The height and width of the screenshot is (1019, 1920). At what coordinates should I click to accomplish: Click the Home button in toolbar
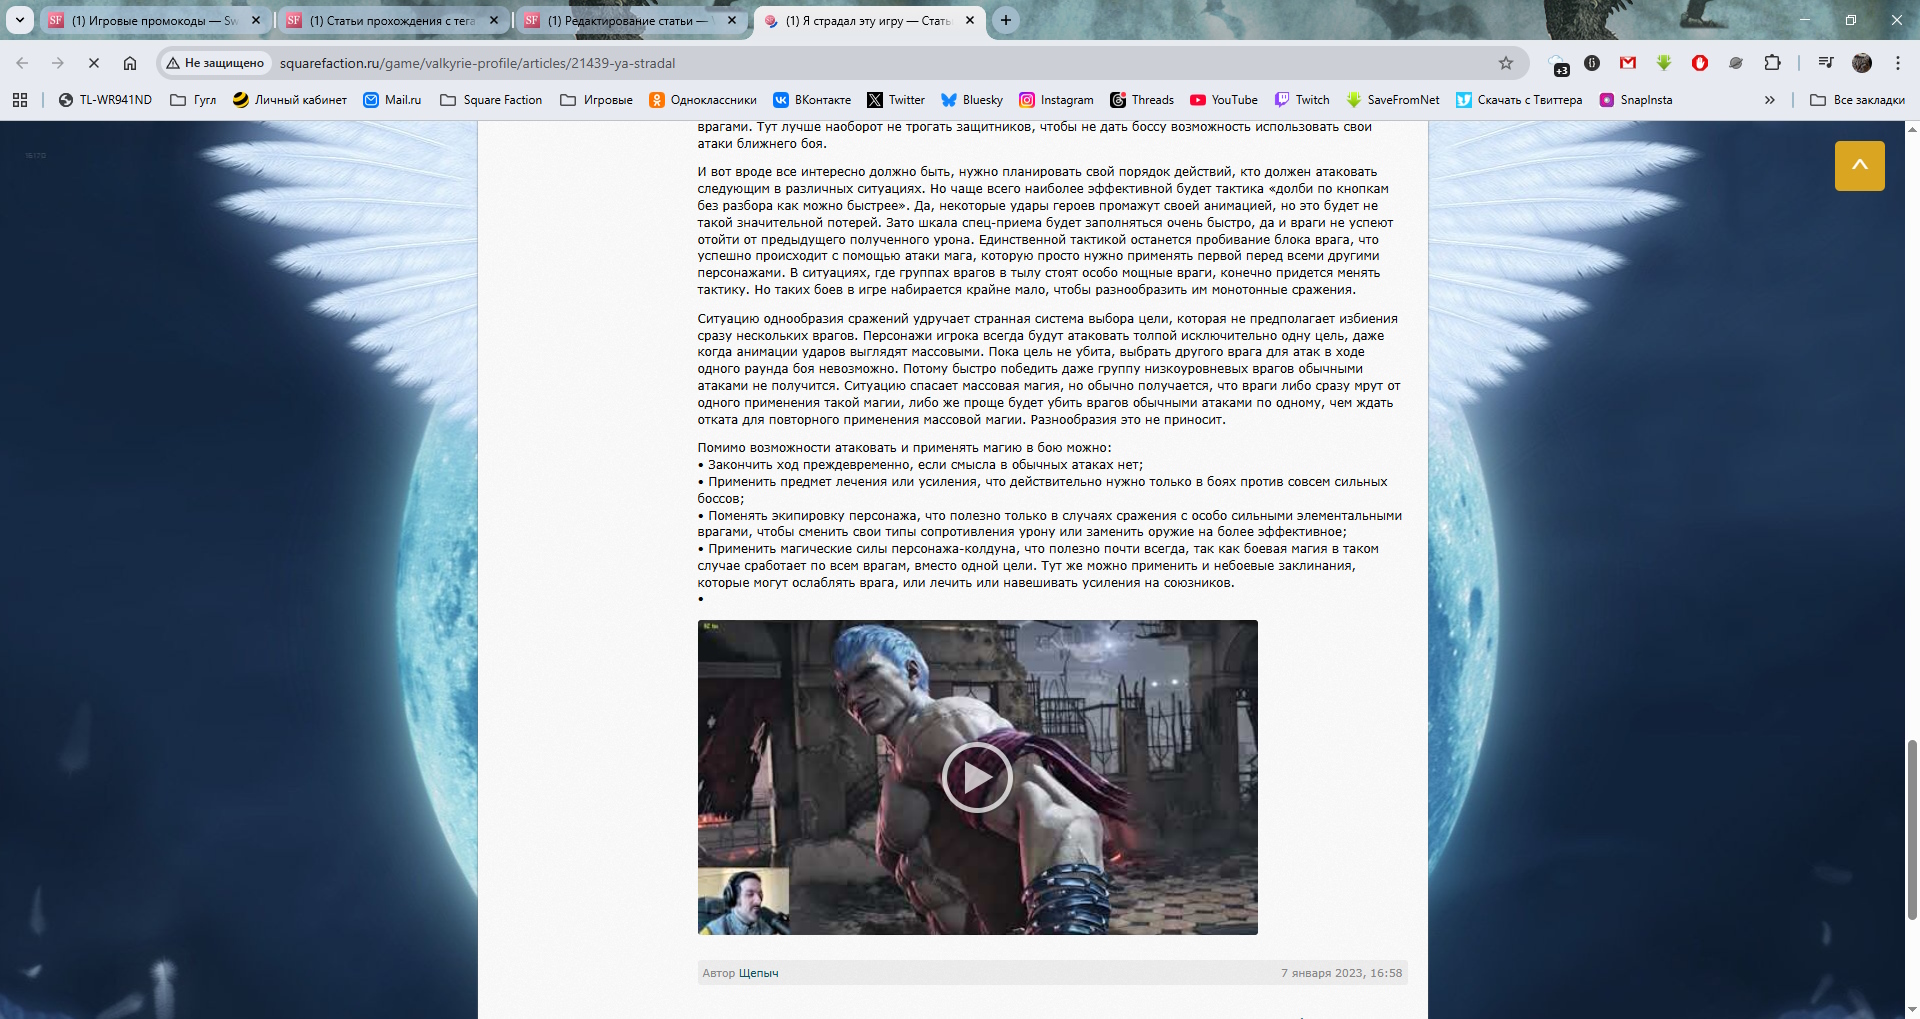click(130, 63)
